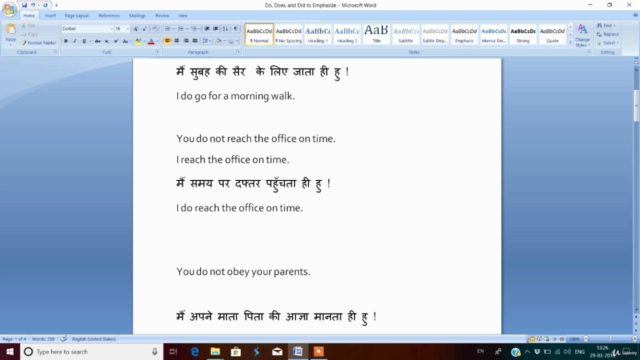Toggle show paragraph marks

[x=236, y=29]
